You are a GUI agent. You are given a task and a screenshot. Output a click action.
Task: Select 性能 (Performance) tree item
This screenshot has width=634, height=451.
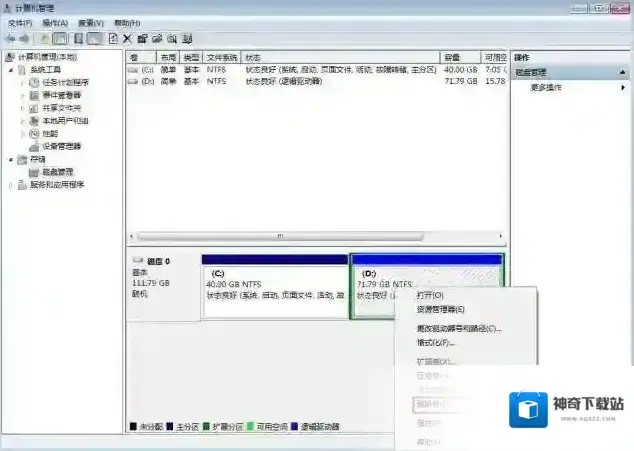(x=49, y=133)
